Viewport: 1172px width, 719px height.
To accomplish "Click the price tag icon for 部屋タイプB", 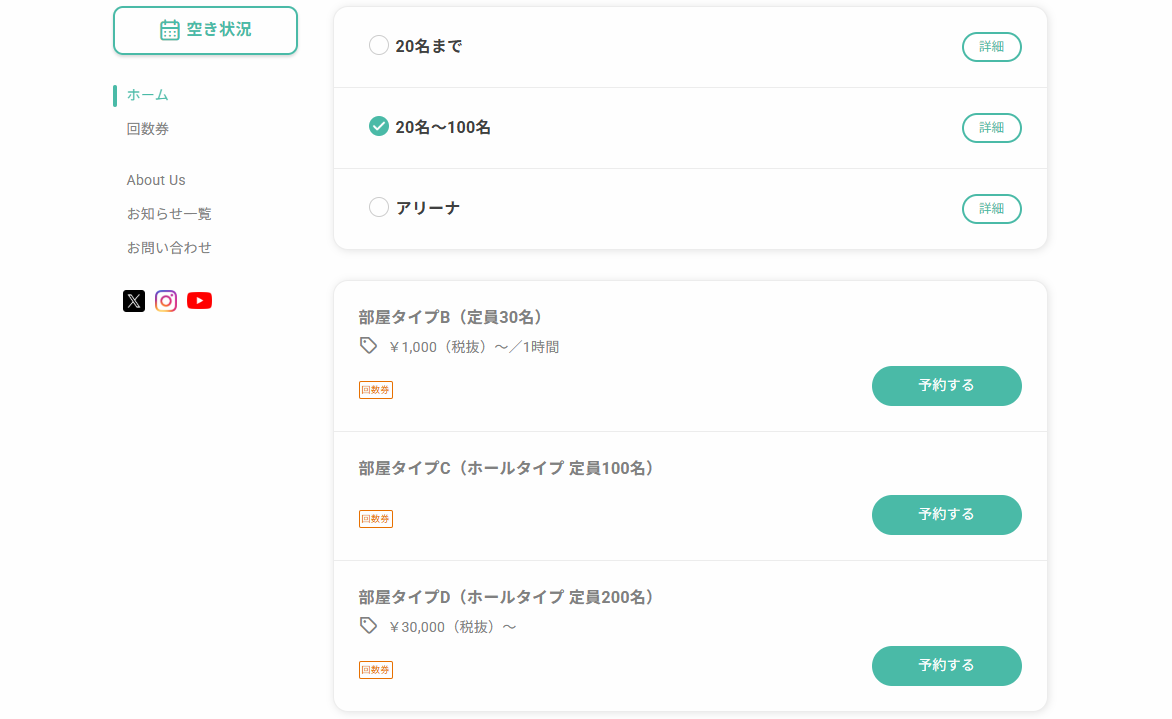I will pyautogui.click(x=368, y=346).
